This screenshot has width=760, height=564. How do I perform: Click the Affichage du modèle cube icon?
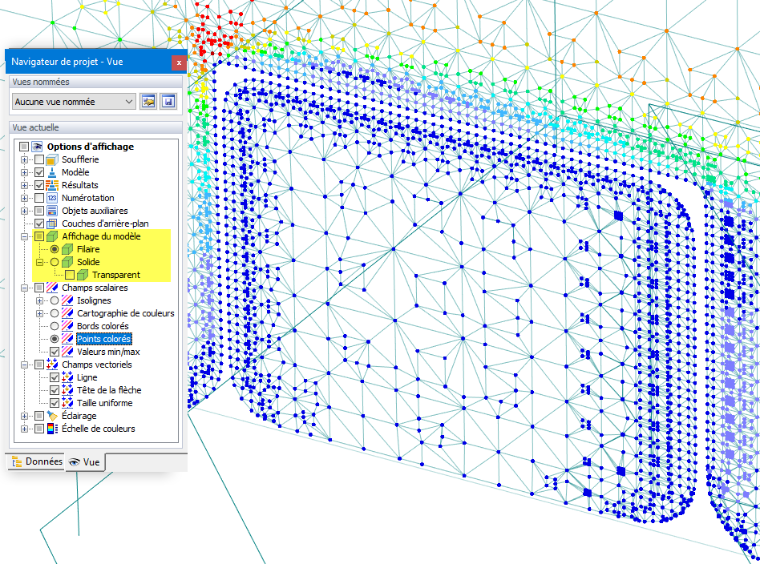pyautogui.click(x=52, y=236)
